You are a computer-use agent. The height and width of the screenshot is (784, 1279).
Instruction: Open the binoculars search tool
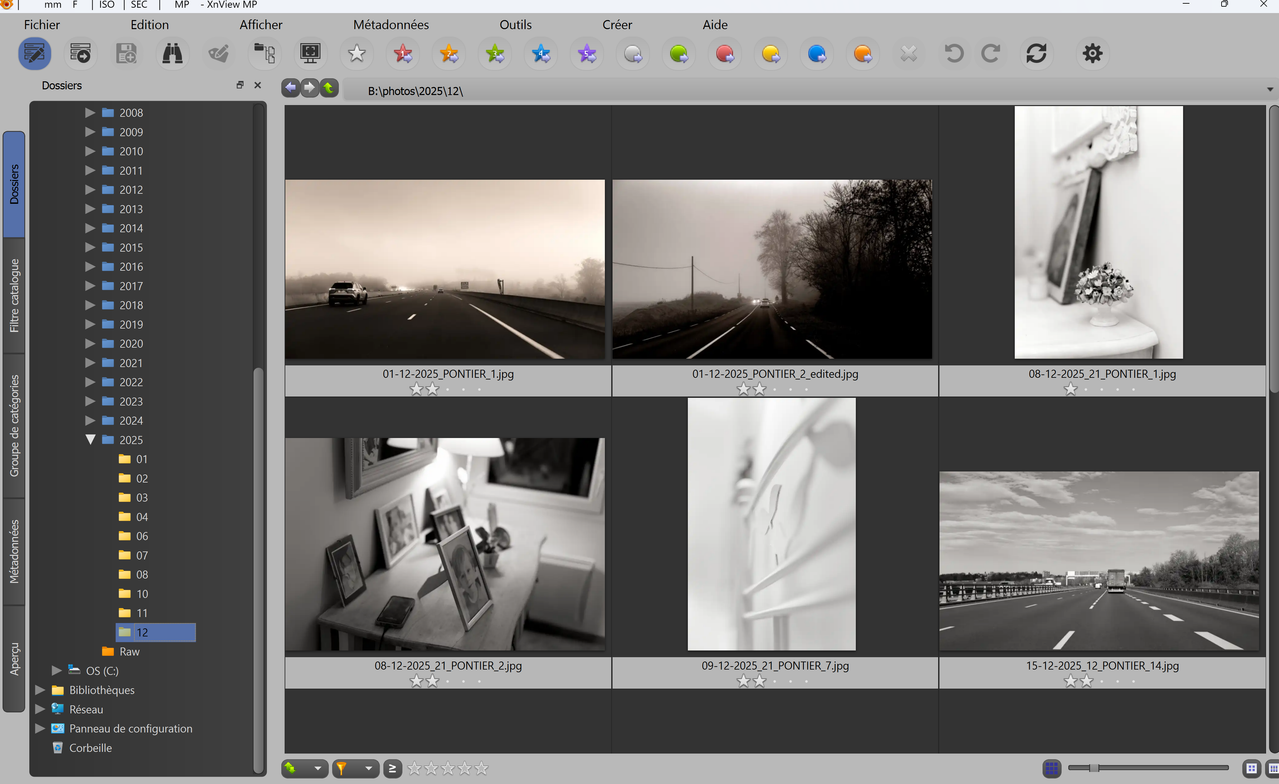[172, 53]
